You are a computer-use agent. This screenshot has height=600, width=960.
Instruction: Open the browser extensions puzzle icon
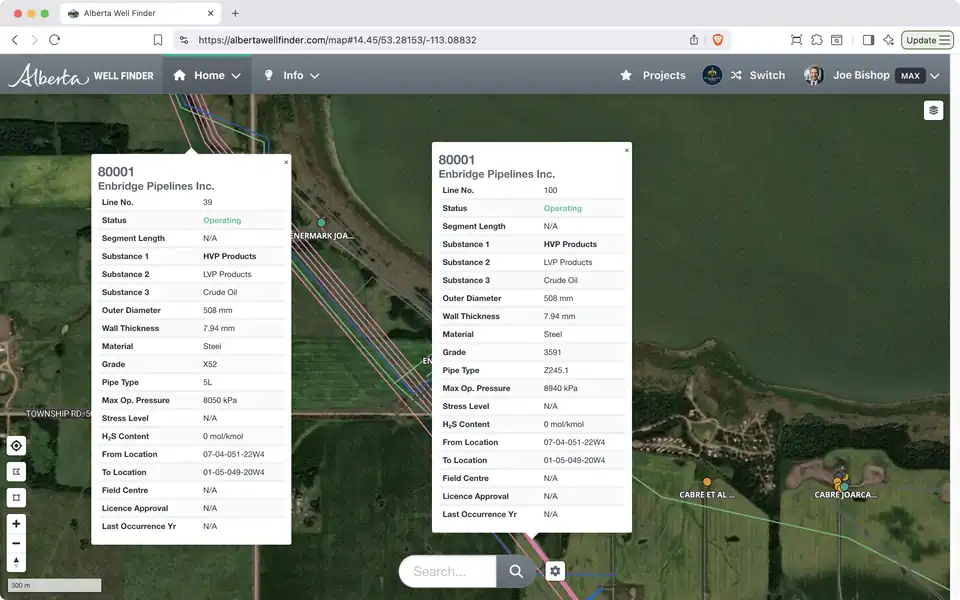817,40
